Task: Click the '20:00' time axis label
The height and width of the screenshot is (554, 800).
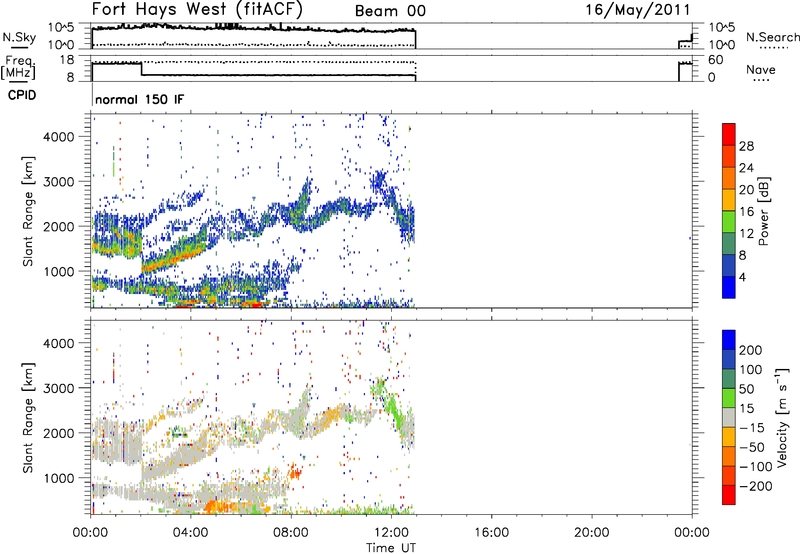Action: [x=591, y=533]
